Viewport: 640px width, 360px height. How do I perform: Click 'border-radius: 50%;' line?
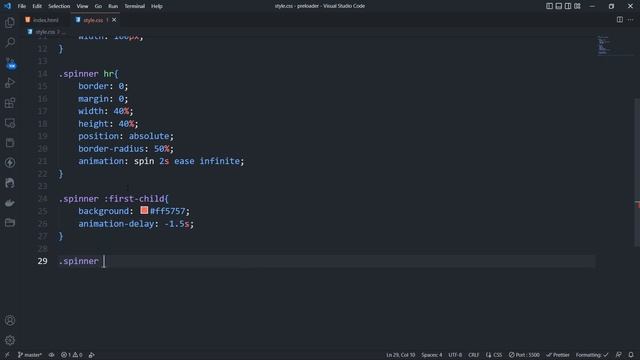coord(126,149)
